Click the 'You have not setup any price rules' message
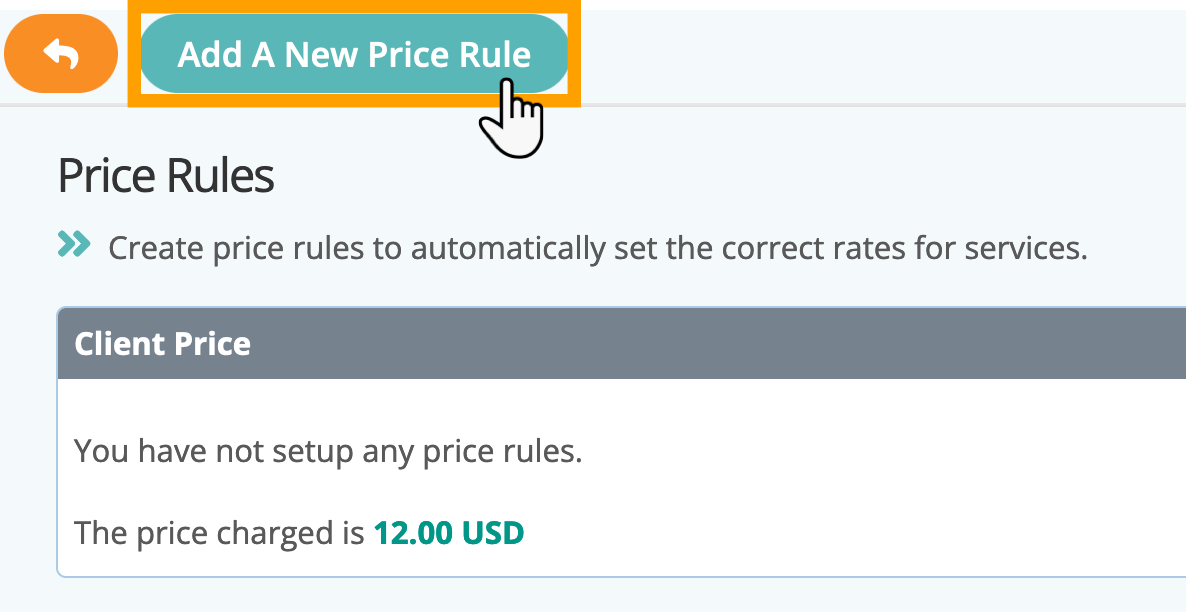The width and height of the screenshot is (1186, 612). [x=328, y=452]
